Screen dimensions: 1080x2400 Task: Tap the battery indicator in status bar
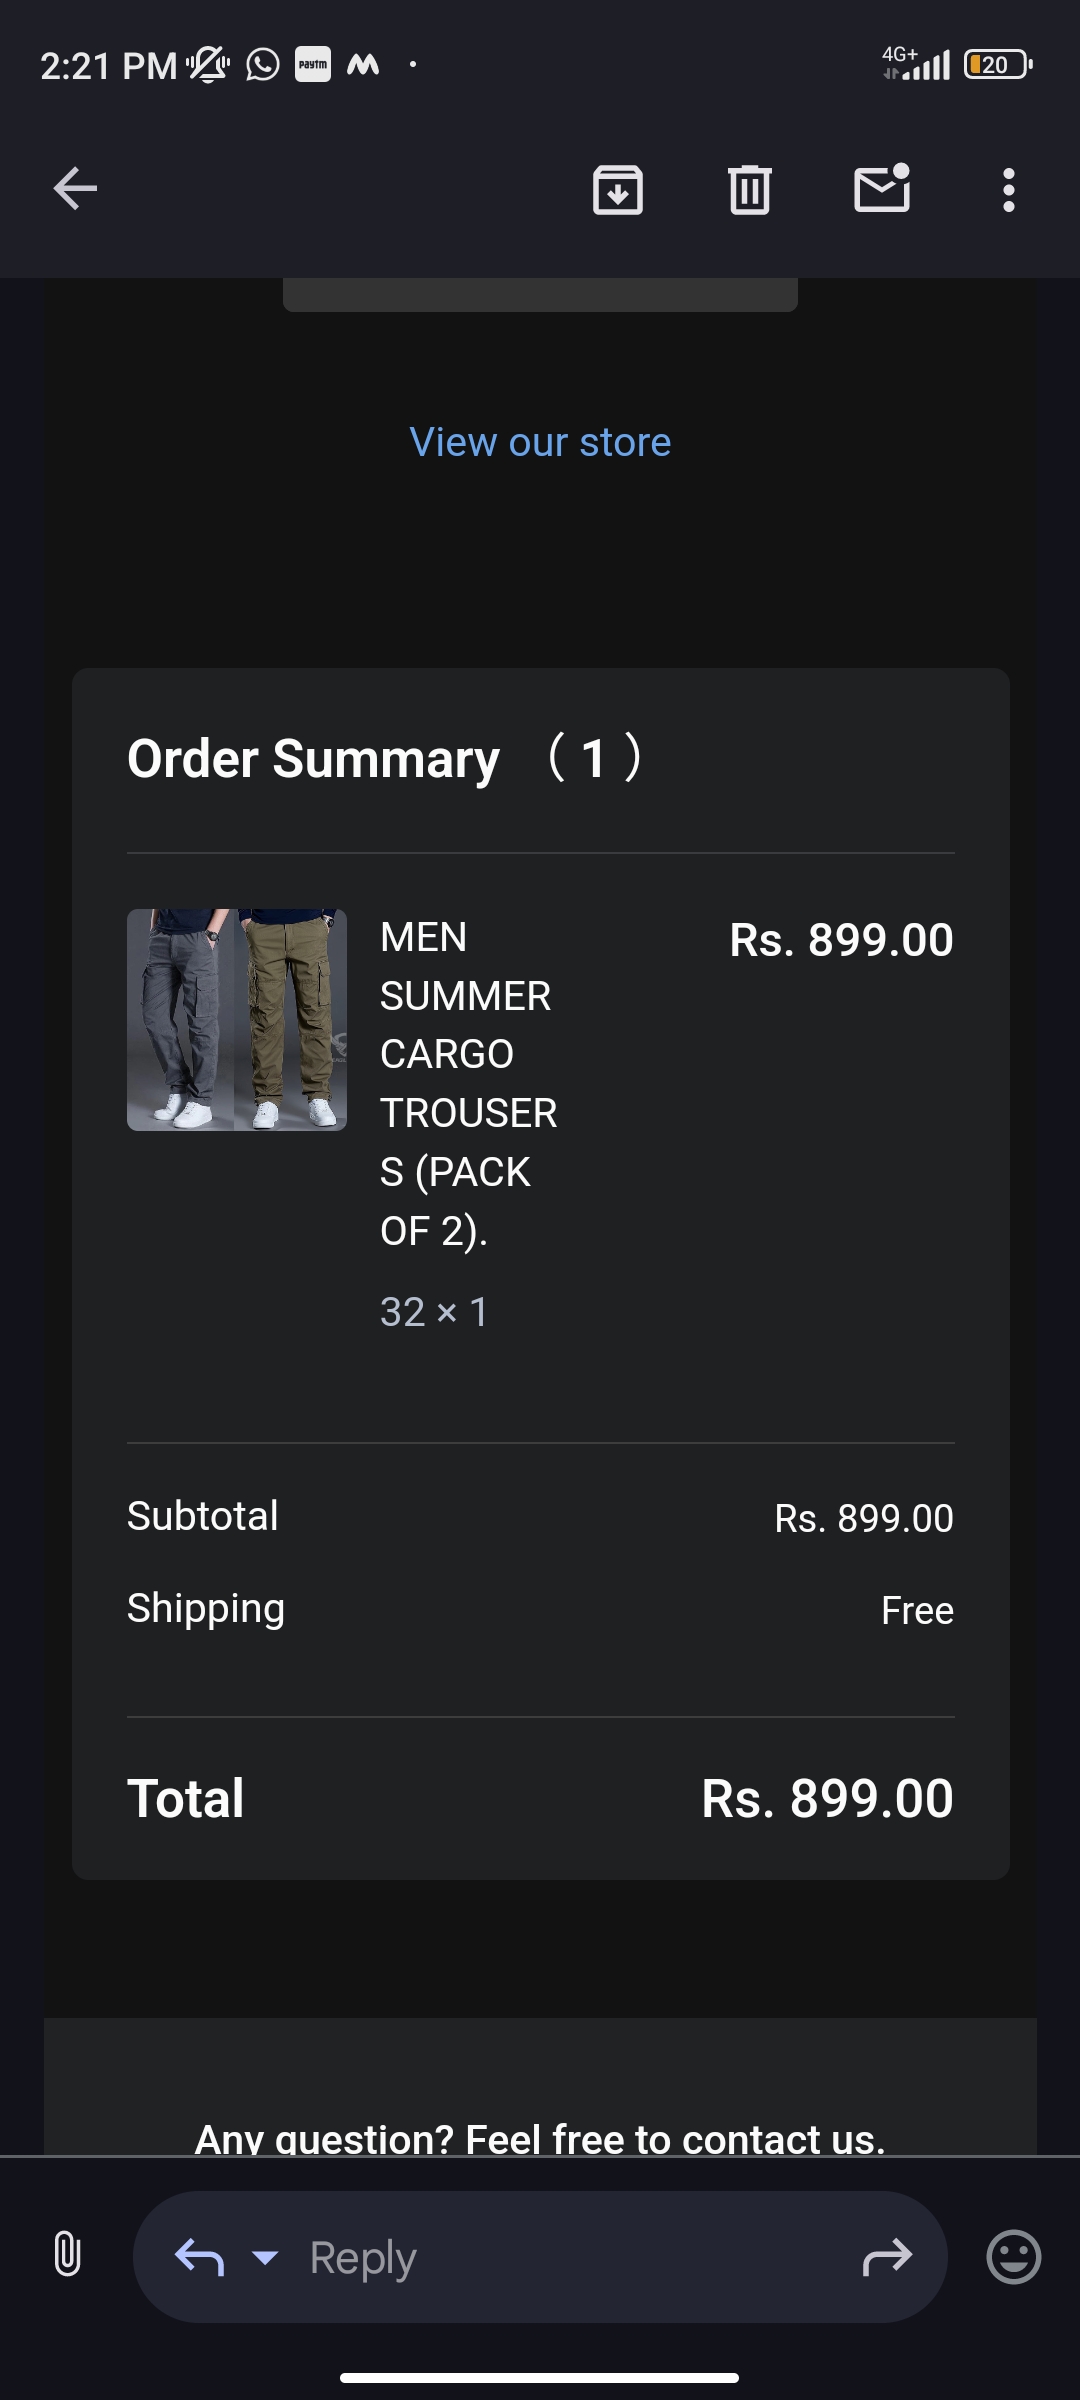click(x=997, y=65)
